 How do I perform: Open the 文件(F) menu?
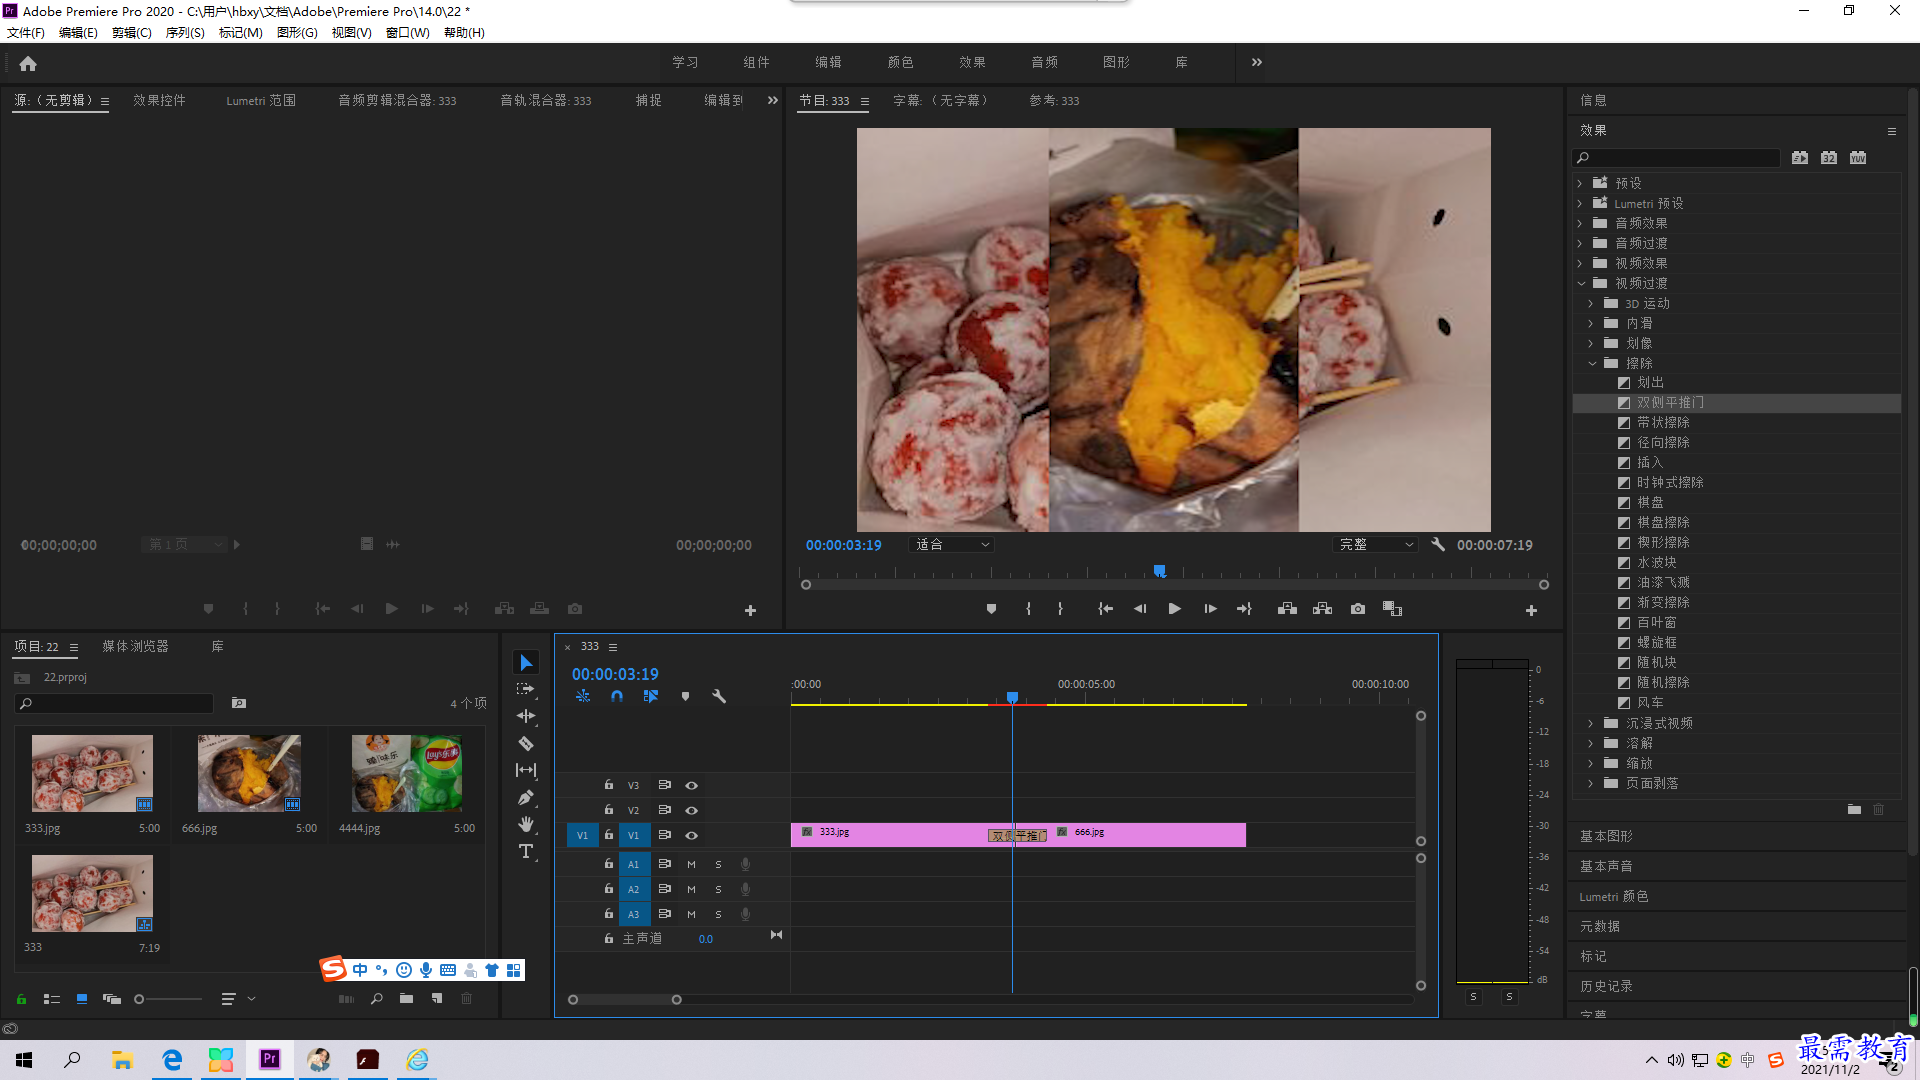[x=26, y=33]
